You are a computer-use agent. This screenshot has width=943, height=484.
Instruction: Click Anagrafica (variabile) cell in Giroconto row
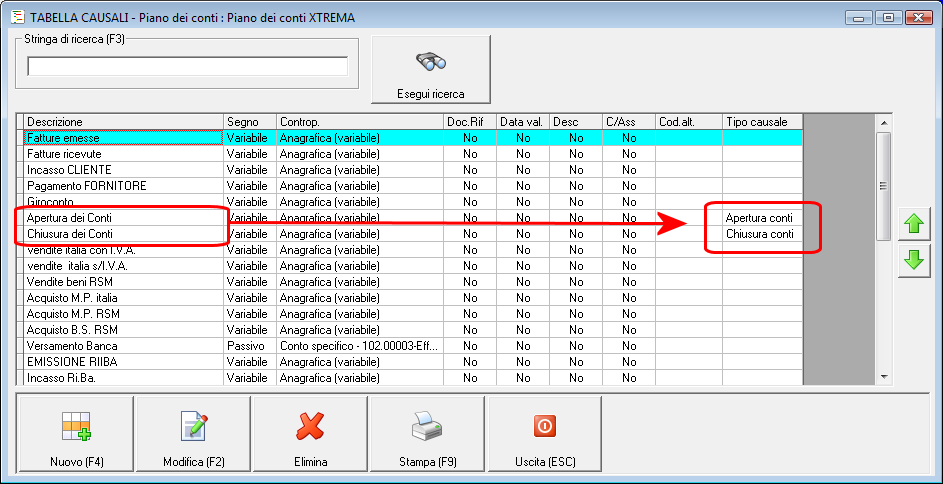click(x=360, y=202)
